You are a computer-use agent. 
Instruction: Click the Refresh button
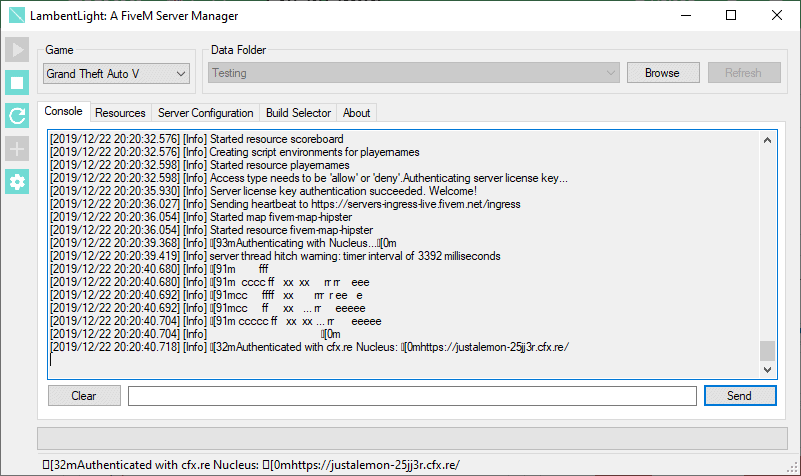(x=744, y=73)
